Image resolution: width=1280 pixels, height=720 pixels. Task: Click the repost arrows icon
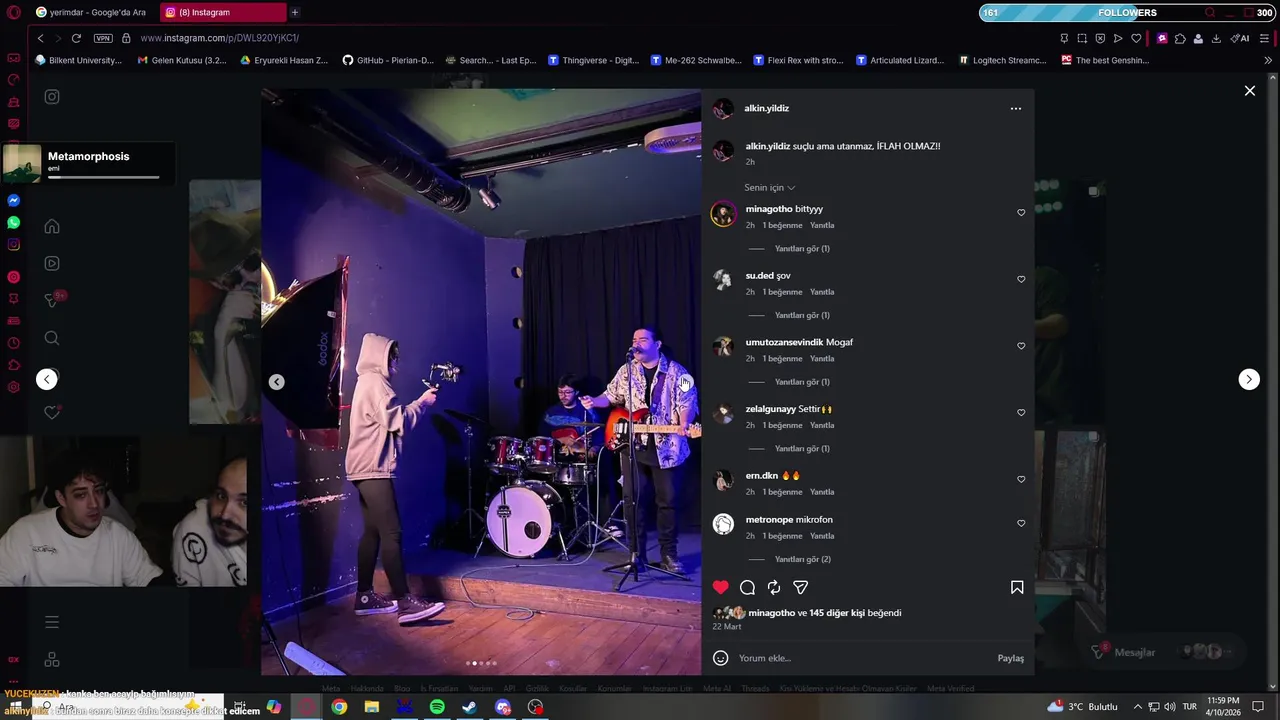pyautogui.click(x=774, y=587)
